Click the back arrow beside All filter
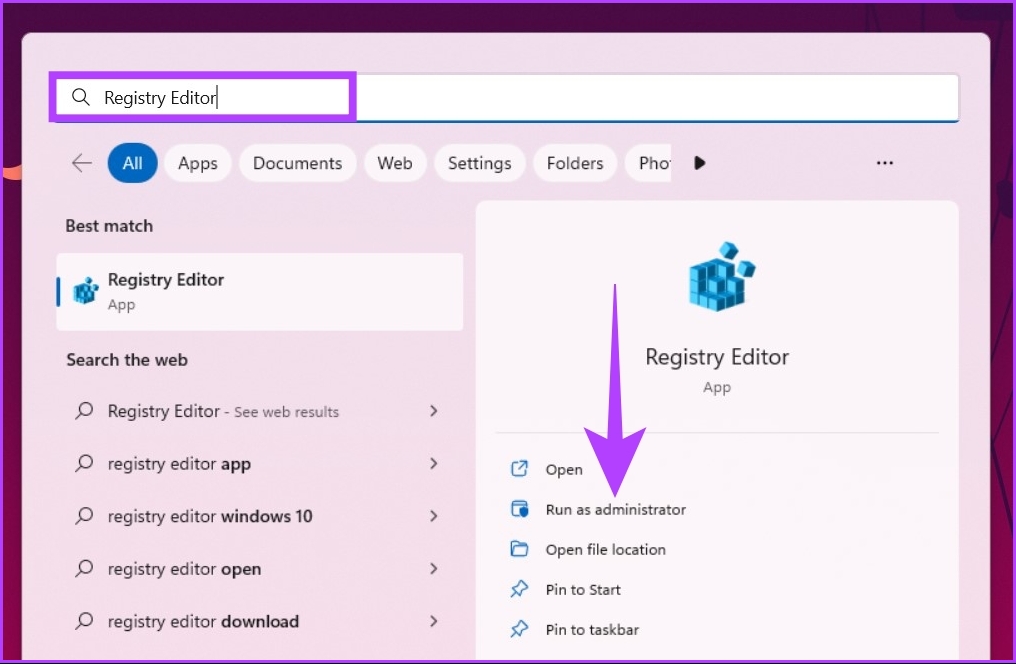This screenshot has width=1016, height=664. tap(82, 163)
